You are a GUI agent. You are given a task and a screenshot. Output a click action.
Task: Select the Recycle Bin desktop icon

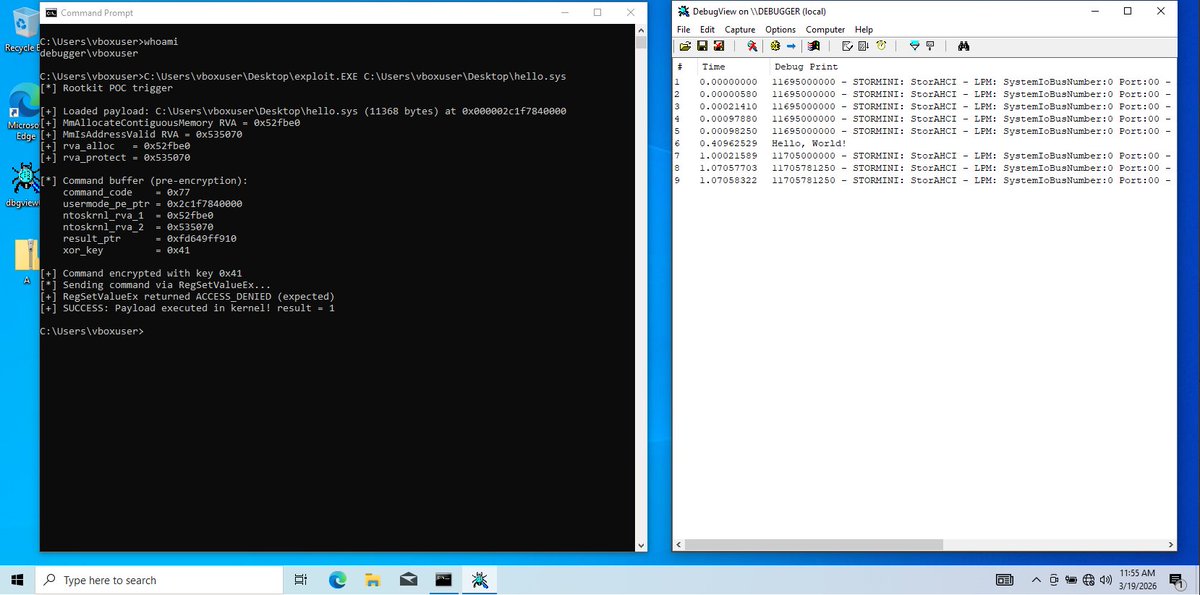click(22, 32)
